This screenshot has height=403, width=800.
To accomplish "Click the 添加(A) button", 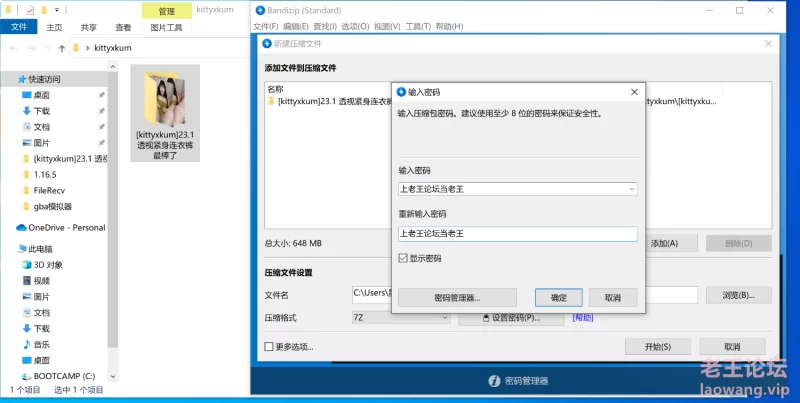I will tap(664, 243).
